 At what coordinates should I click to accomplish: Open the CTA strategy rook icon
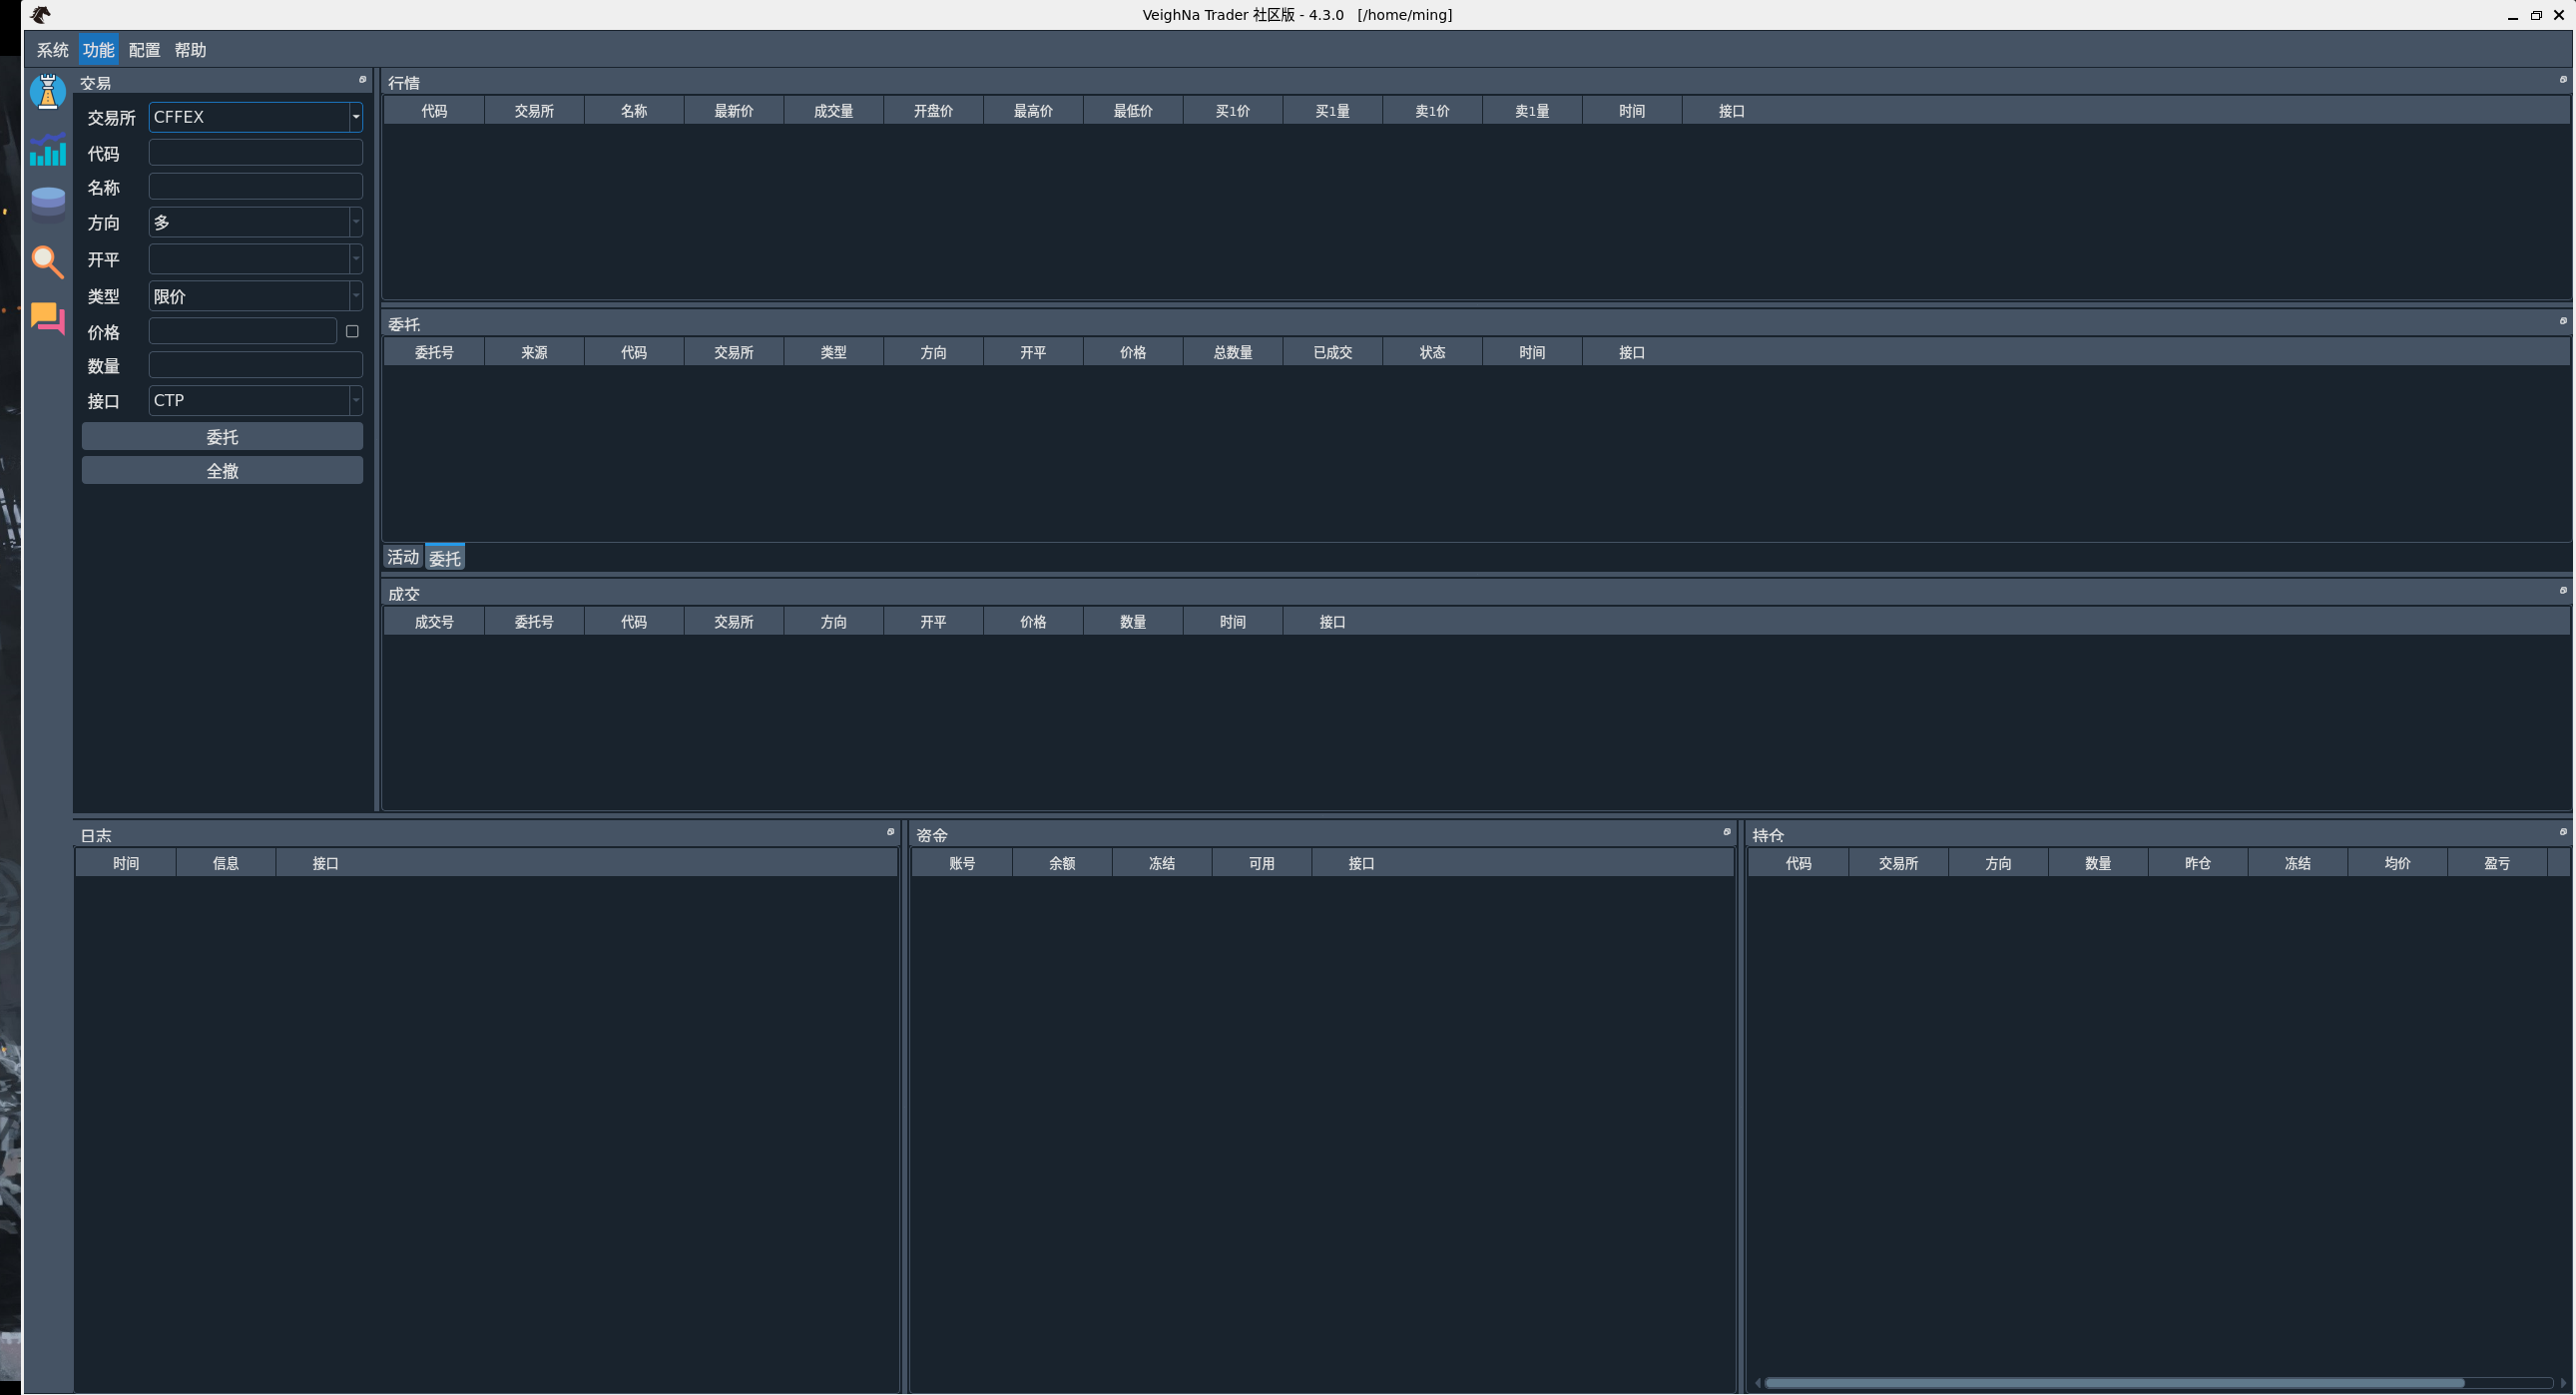(47, 92)
